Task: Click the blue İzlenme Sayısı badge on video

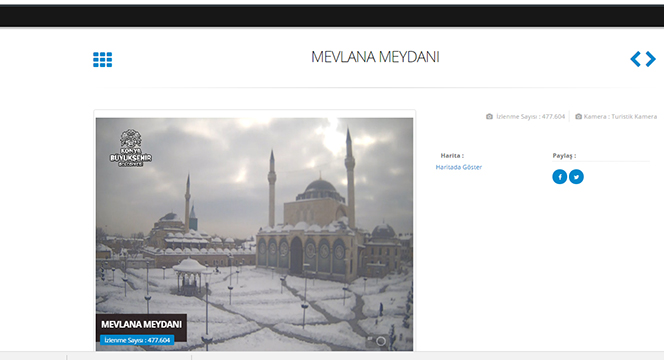Action: [x=137, y=340]
